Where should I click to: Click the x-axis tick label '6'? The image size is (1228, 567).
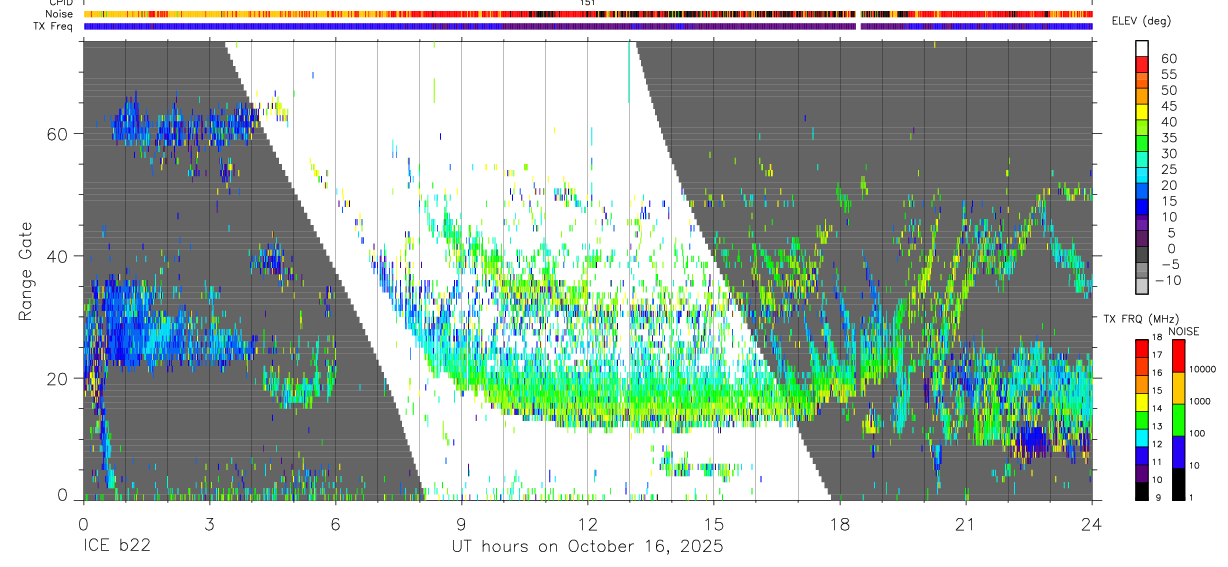pos(335,524)
